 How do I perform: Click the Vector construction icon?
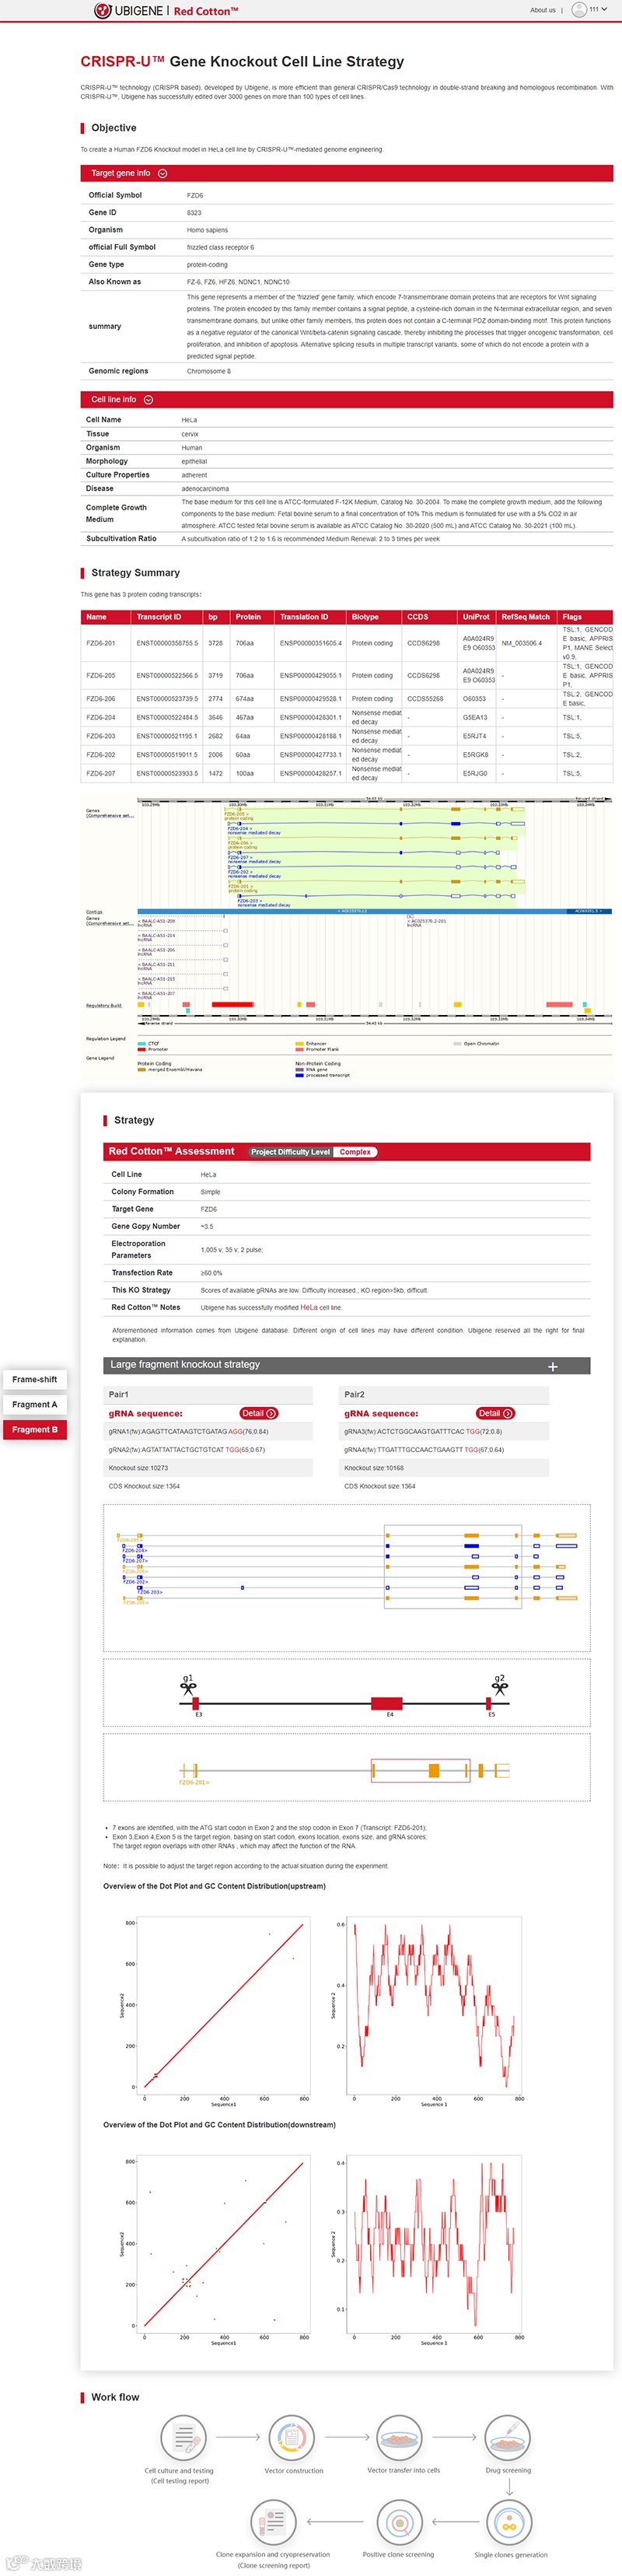click(x=291, y=2438)
